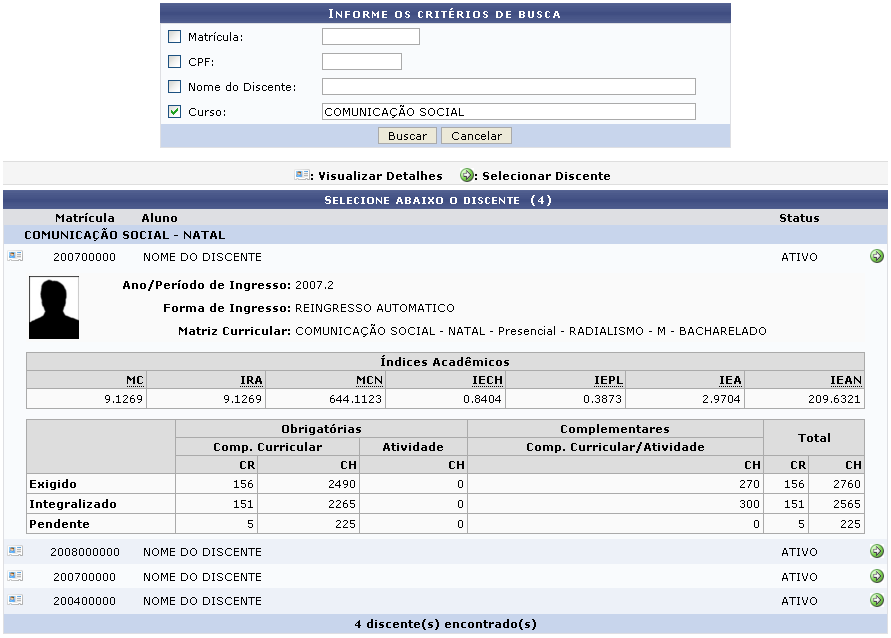Click the IEA index abbreviation header

pyautogui.click(x=730, y=380)
